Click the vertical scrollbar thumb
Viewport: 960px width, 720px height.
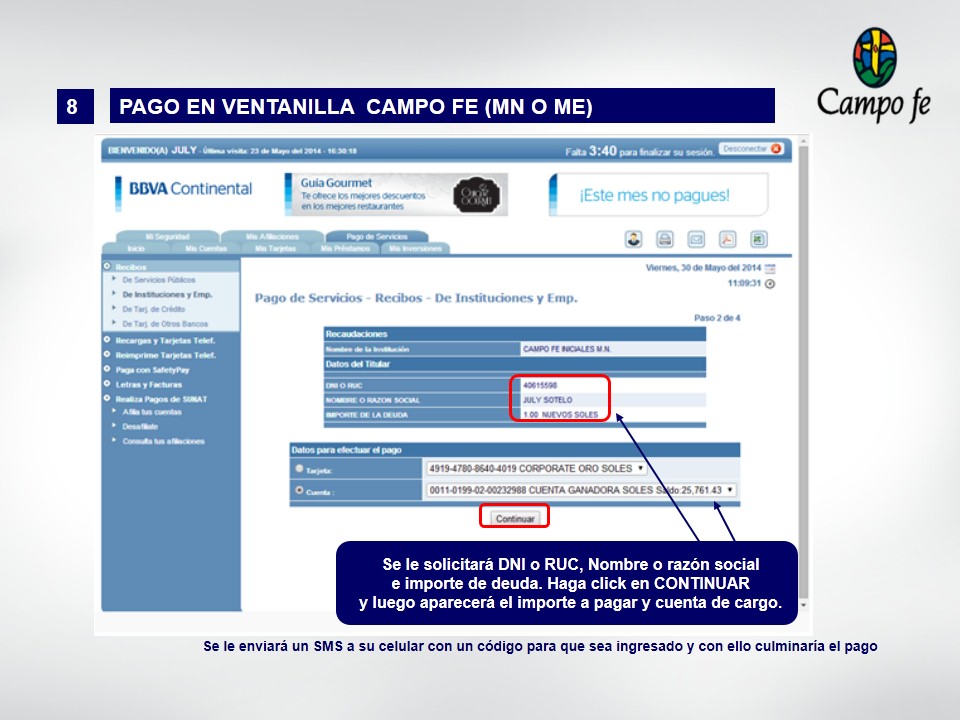pos(803,372)
